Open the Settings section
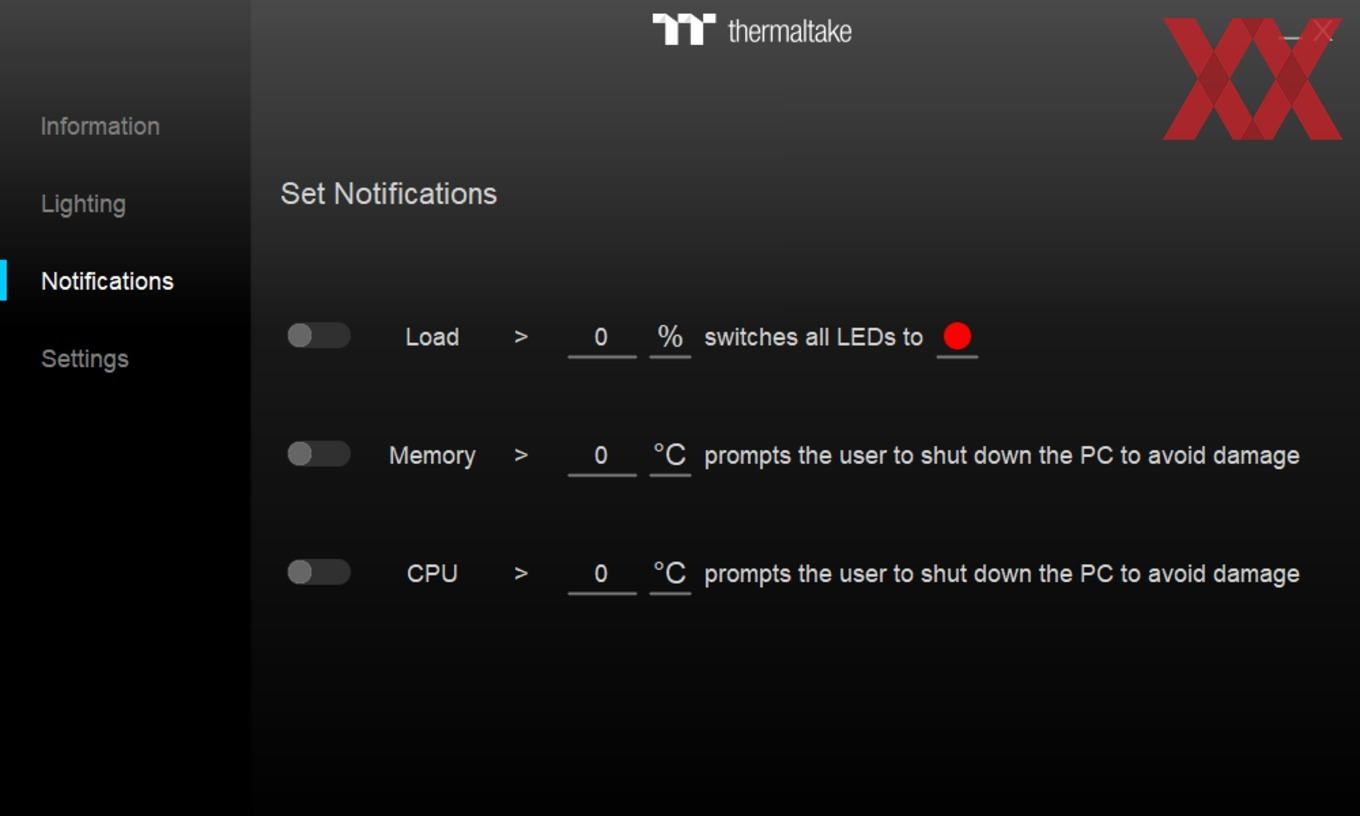Viewport: 1360px width, 816px height. point(85,359)
